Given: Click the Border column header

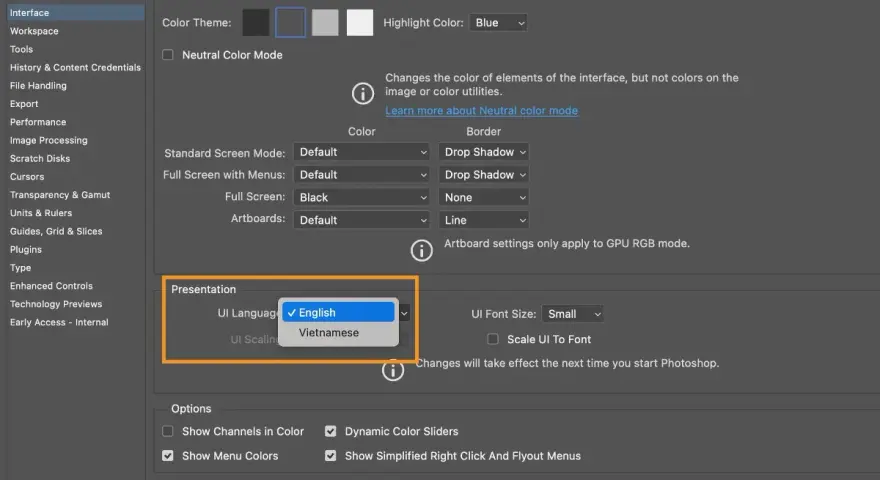Looking at the screenshot, I should (483, 131).
